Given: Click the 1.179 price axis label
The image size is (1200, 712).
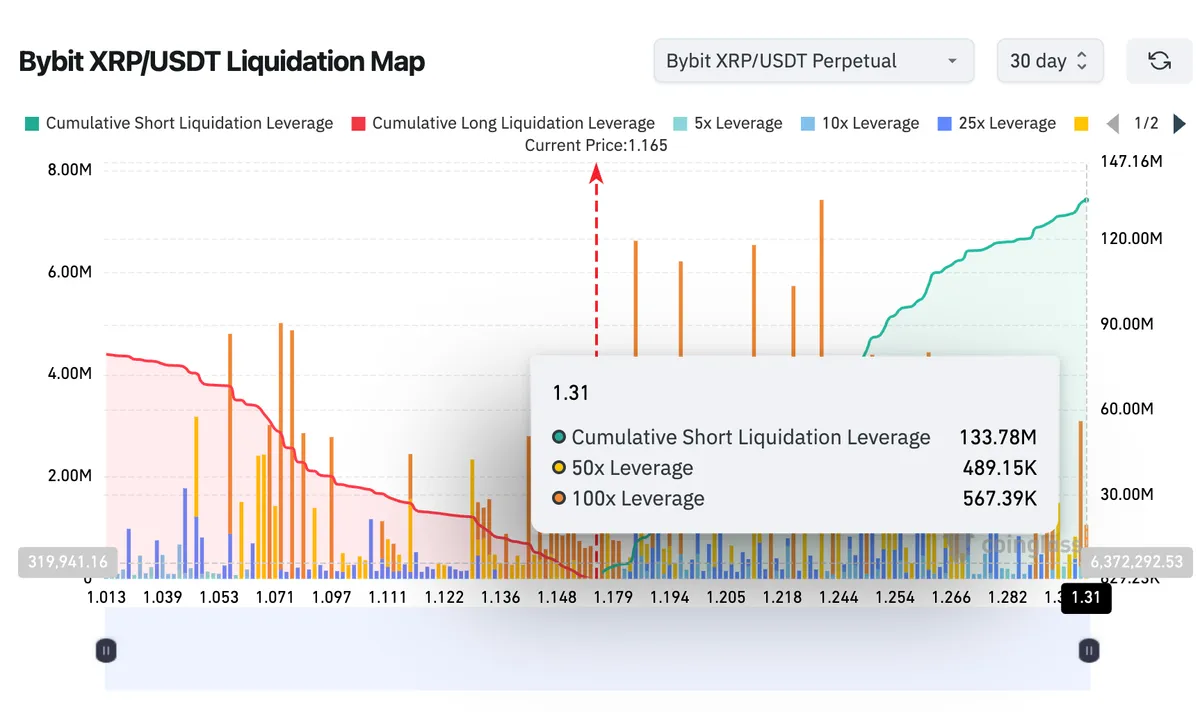Looking at the screenshot, I should coord(614,597).
